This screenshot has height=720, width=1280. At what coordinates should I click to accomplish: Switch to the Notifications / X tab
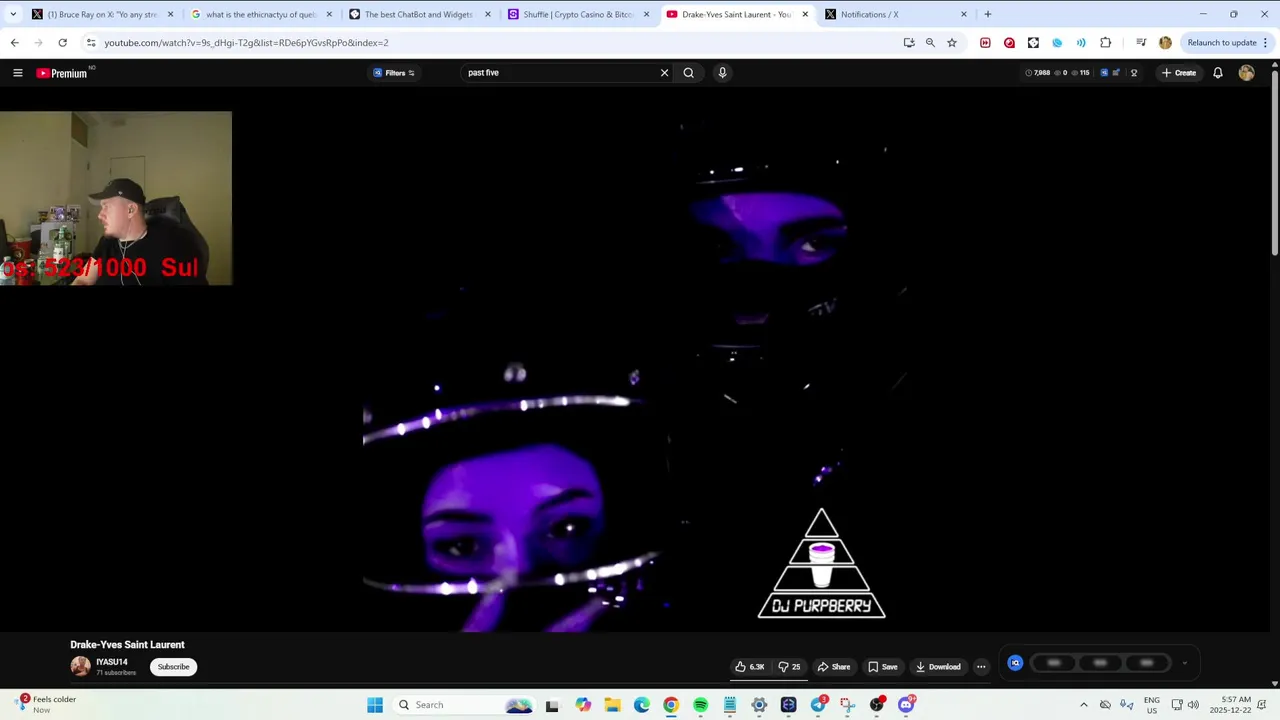coord(895,14)
